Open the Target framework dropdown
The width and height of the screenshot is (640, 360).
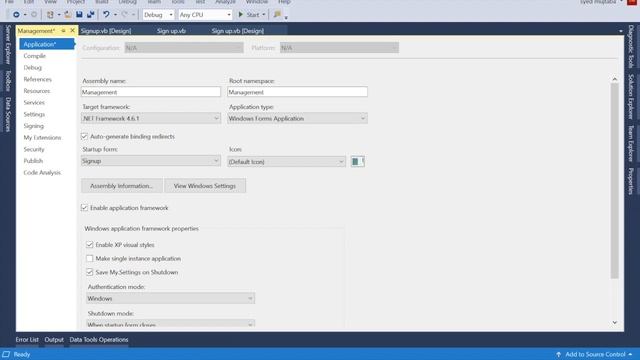(x=151, y=118)
